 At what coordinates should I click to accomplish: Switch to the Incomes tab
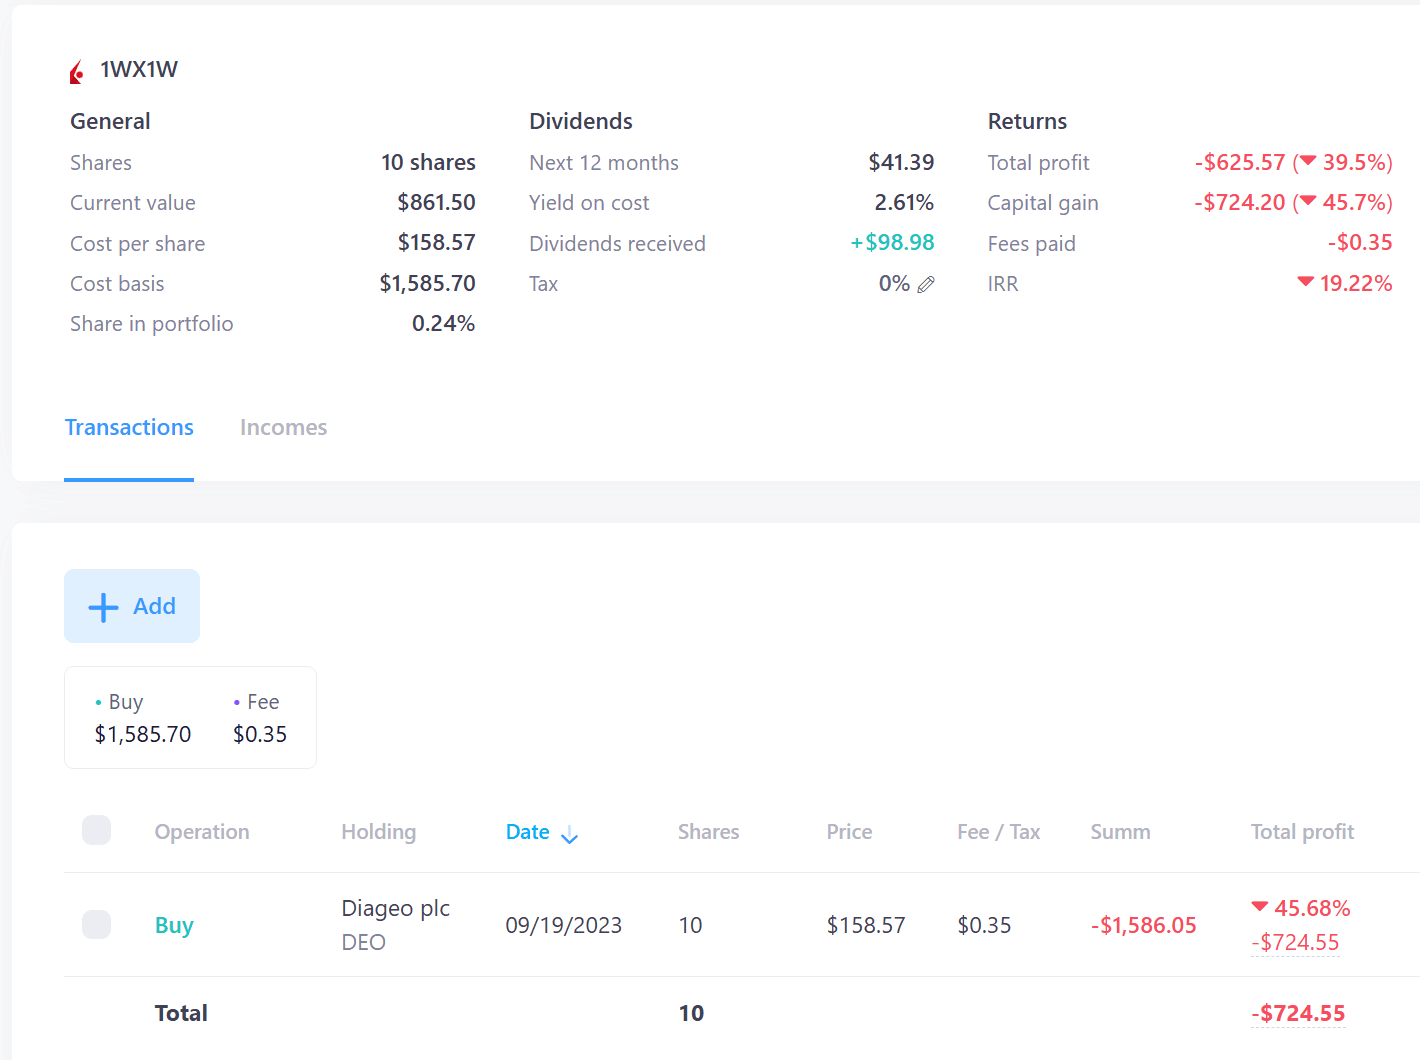pyautogui.click(x=283, y=428)
